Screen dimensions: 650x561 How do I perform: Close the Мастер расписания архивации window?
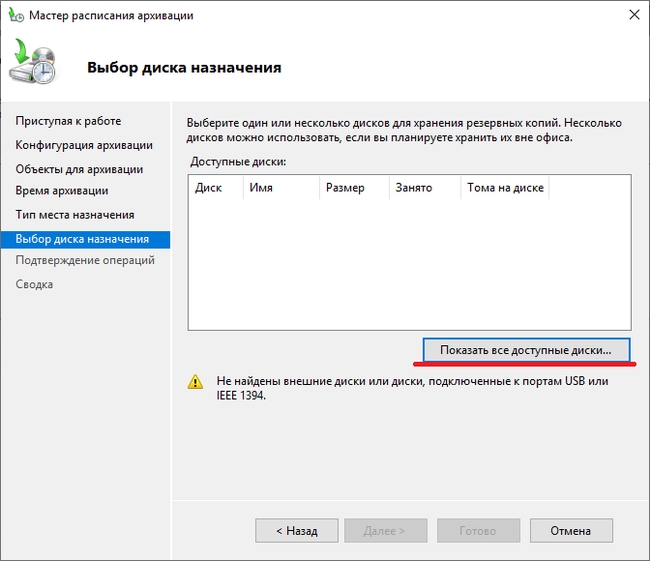[632, 16]
